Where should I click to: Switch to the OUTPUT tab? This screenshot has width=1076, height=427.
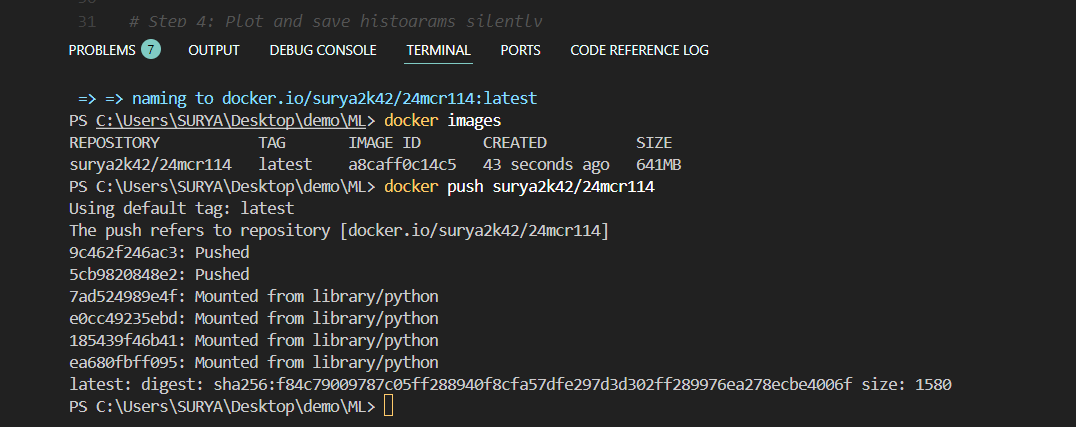[x=214, y=50]
